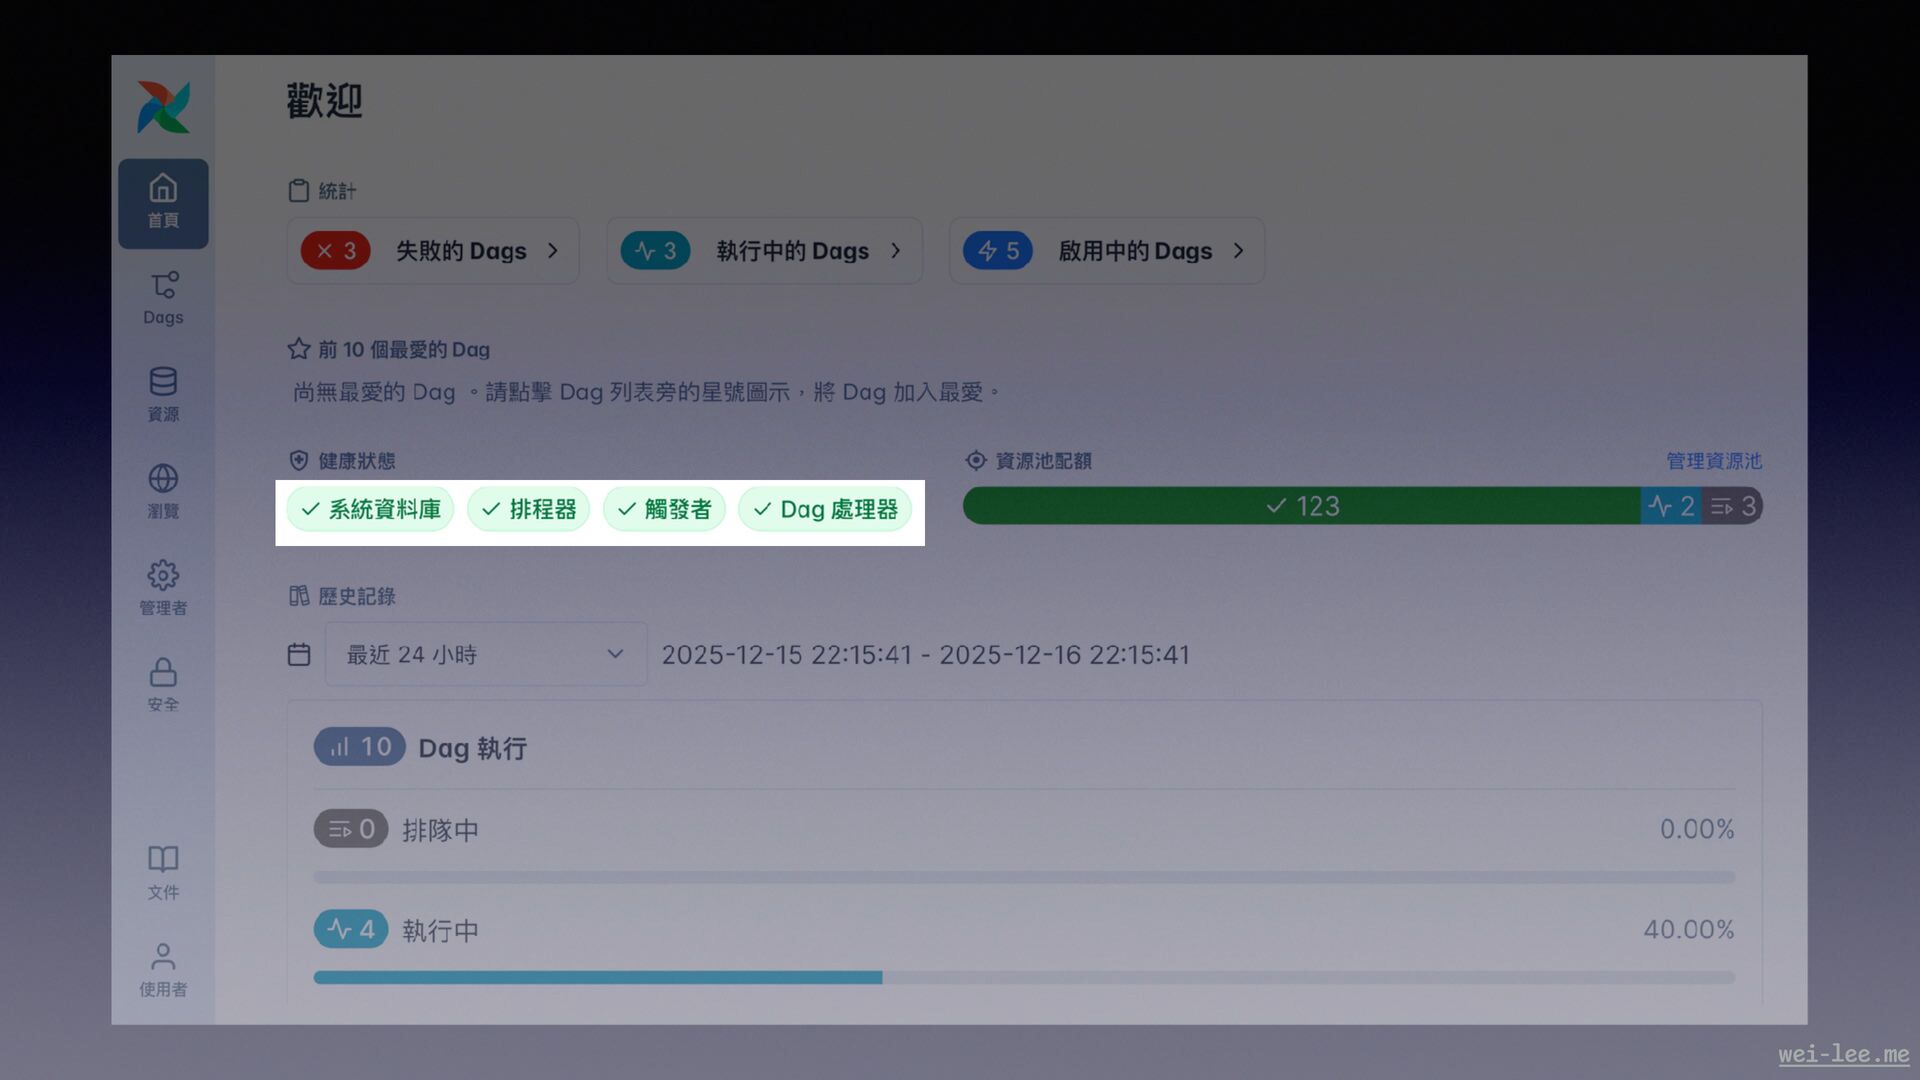Open the 瀏覽 globe menu
Image resolution: width=1920 pixels, height=1080 pixels.
(x=163, y=491)
